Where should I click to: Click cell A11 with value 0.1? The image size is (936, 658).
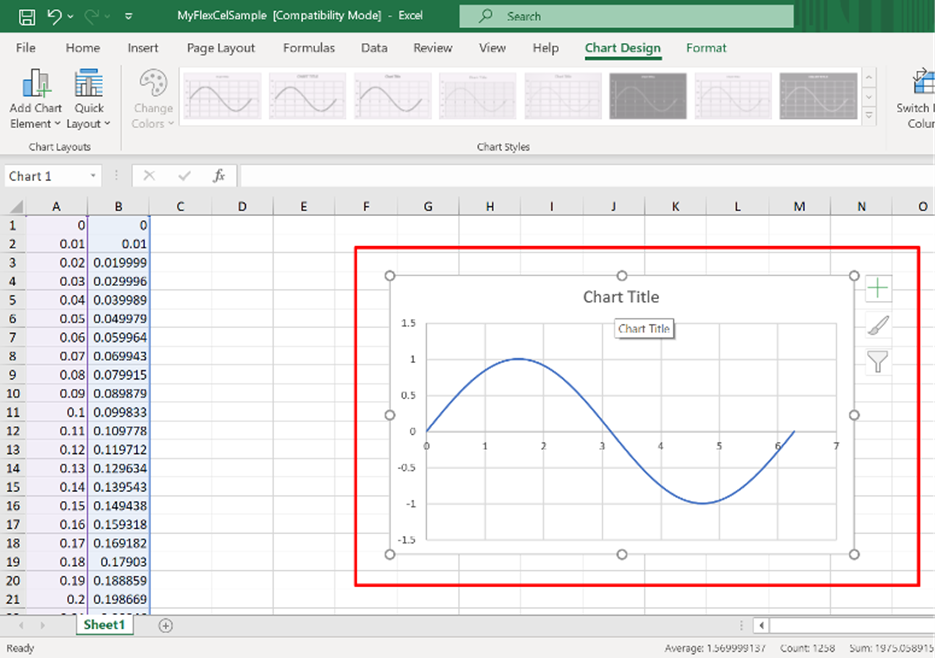click(x=56, y=412)
